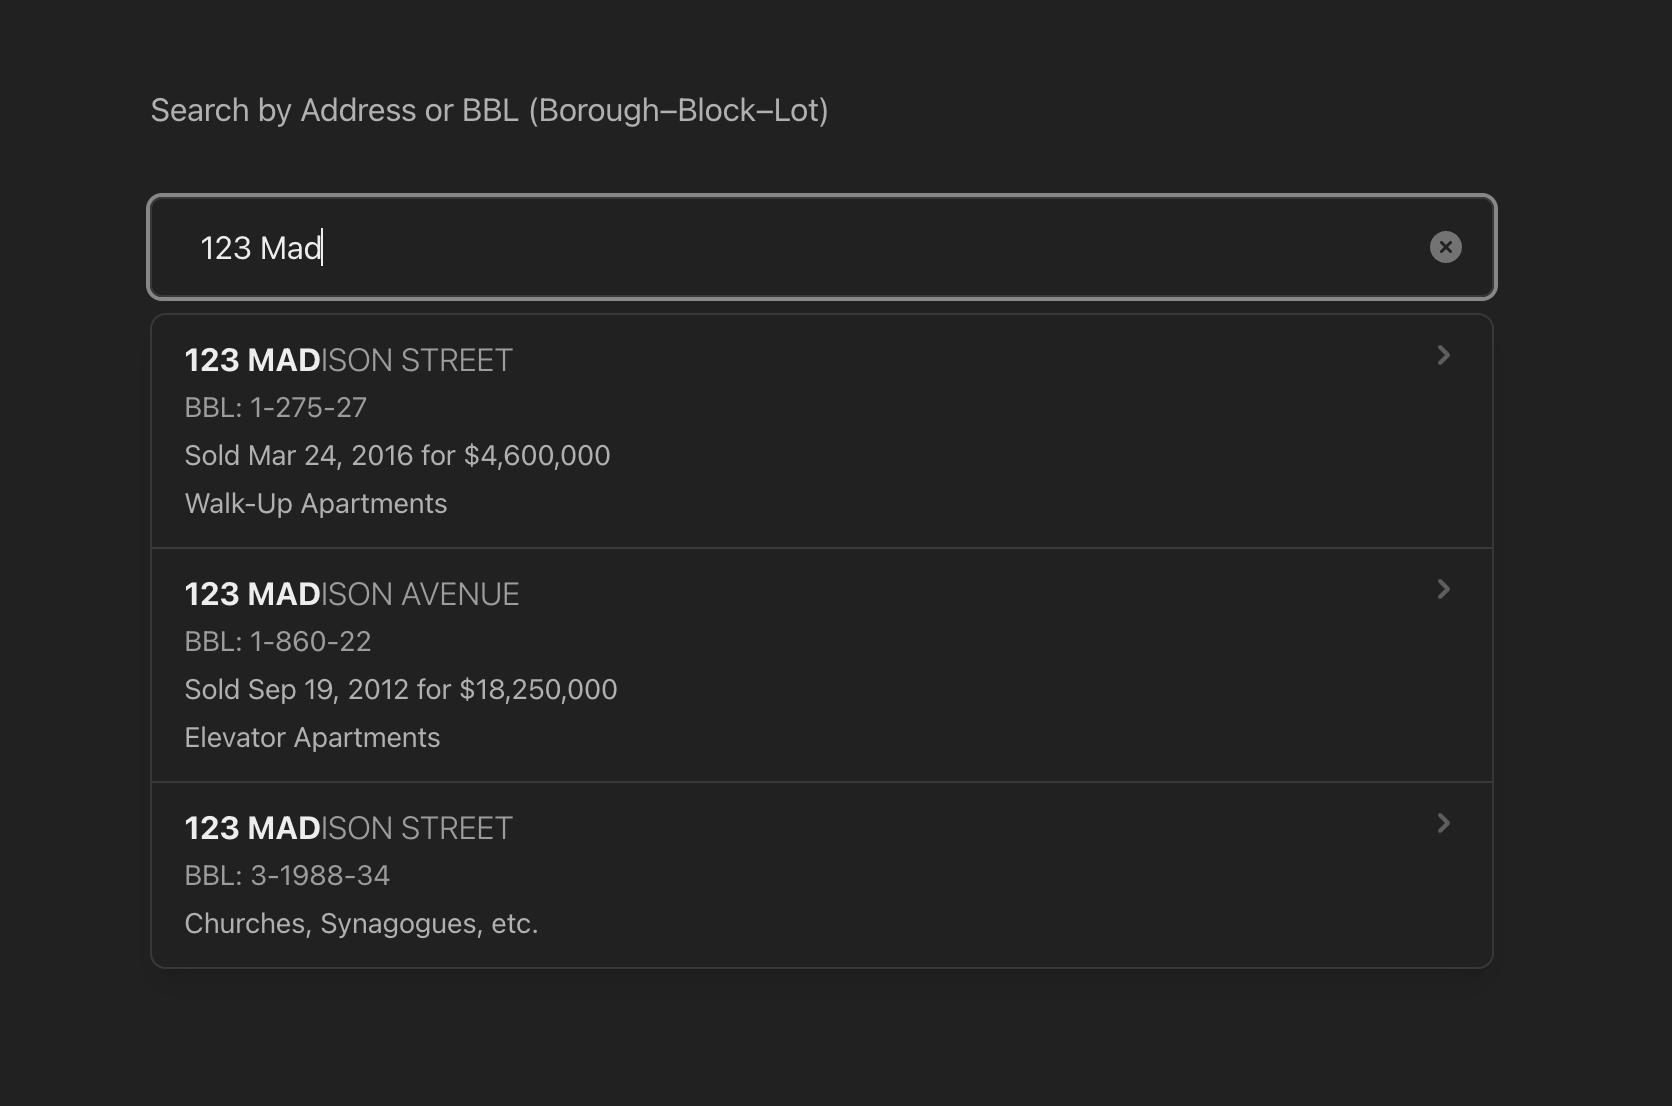
Task: Click the "Elevator Apartments" building type
Action: [312, 738]
